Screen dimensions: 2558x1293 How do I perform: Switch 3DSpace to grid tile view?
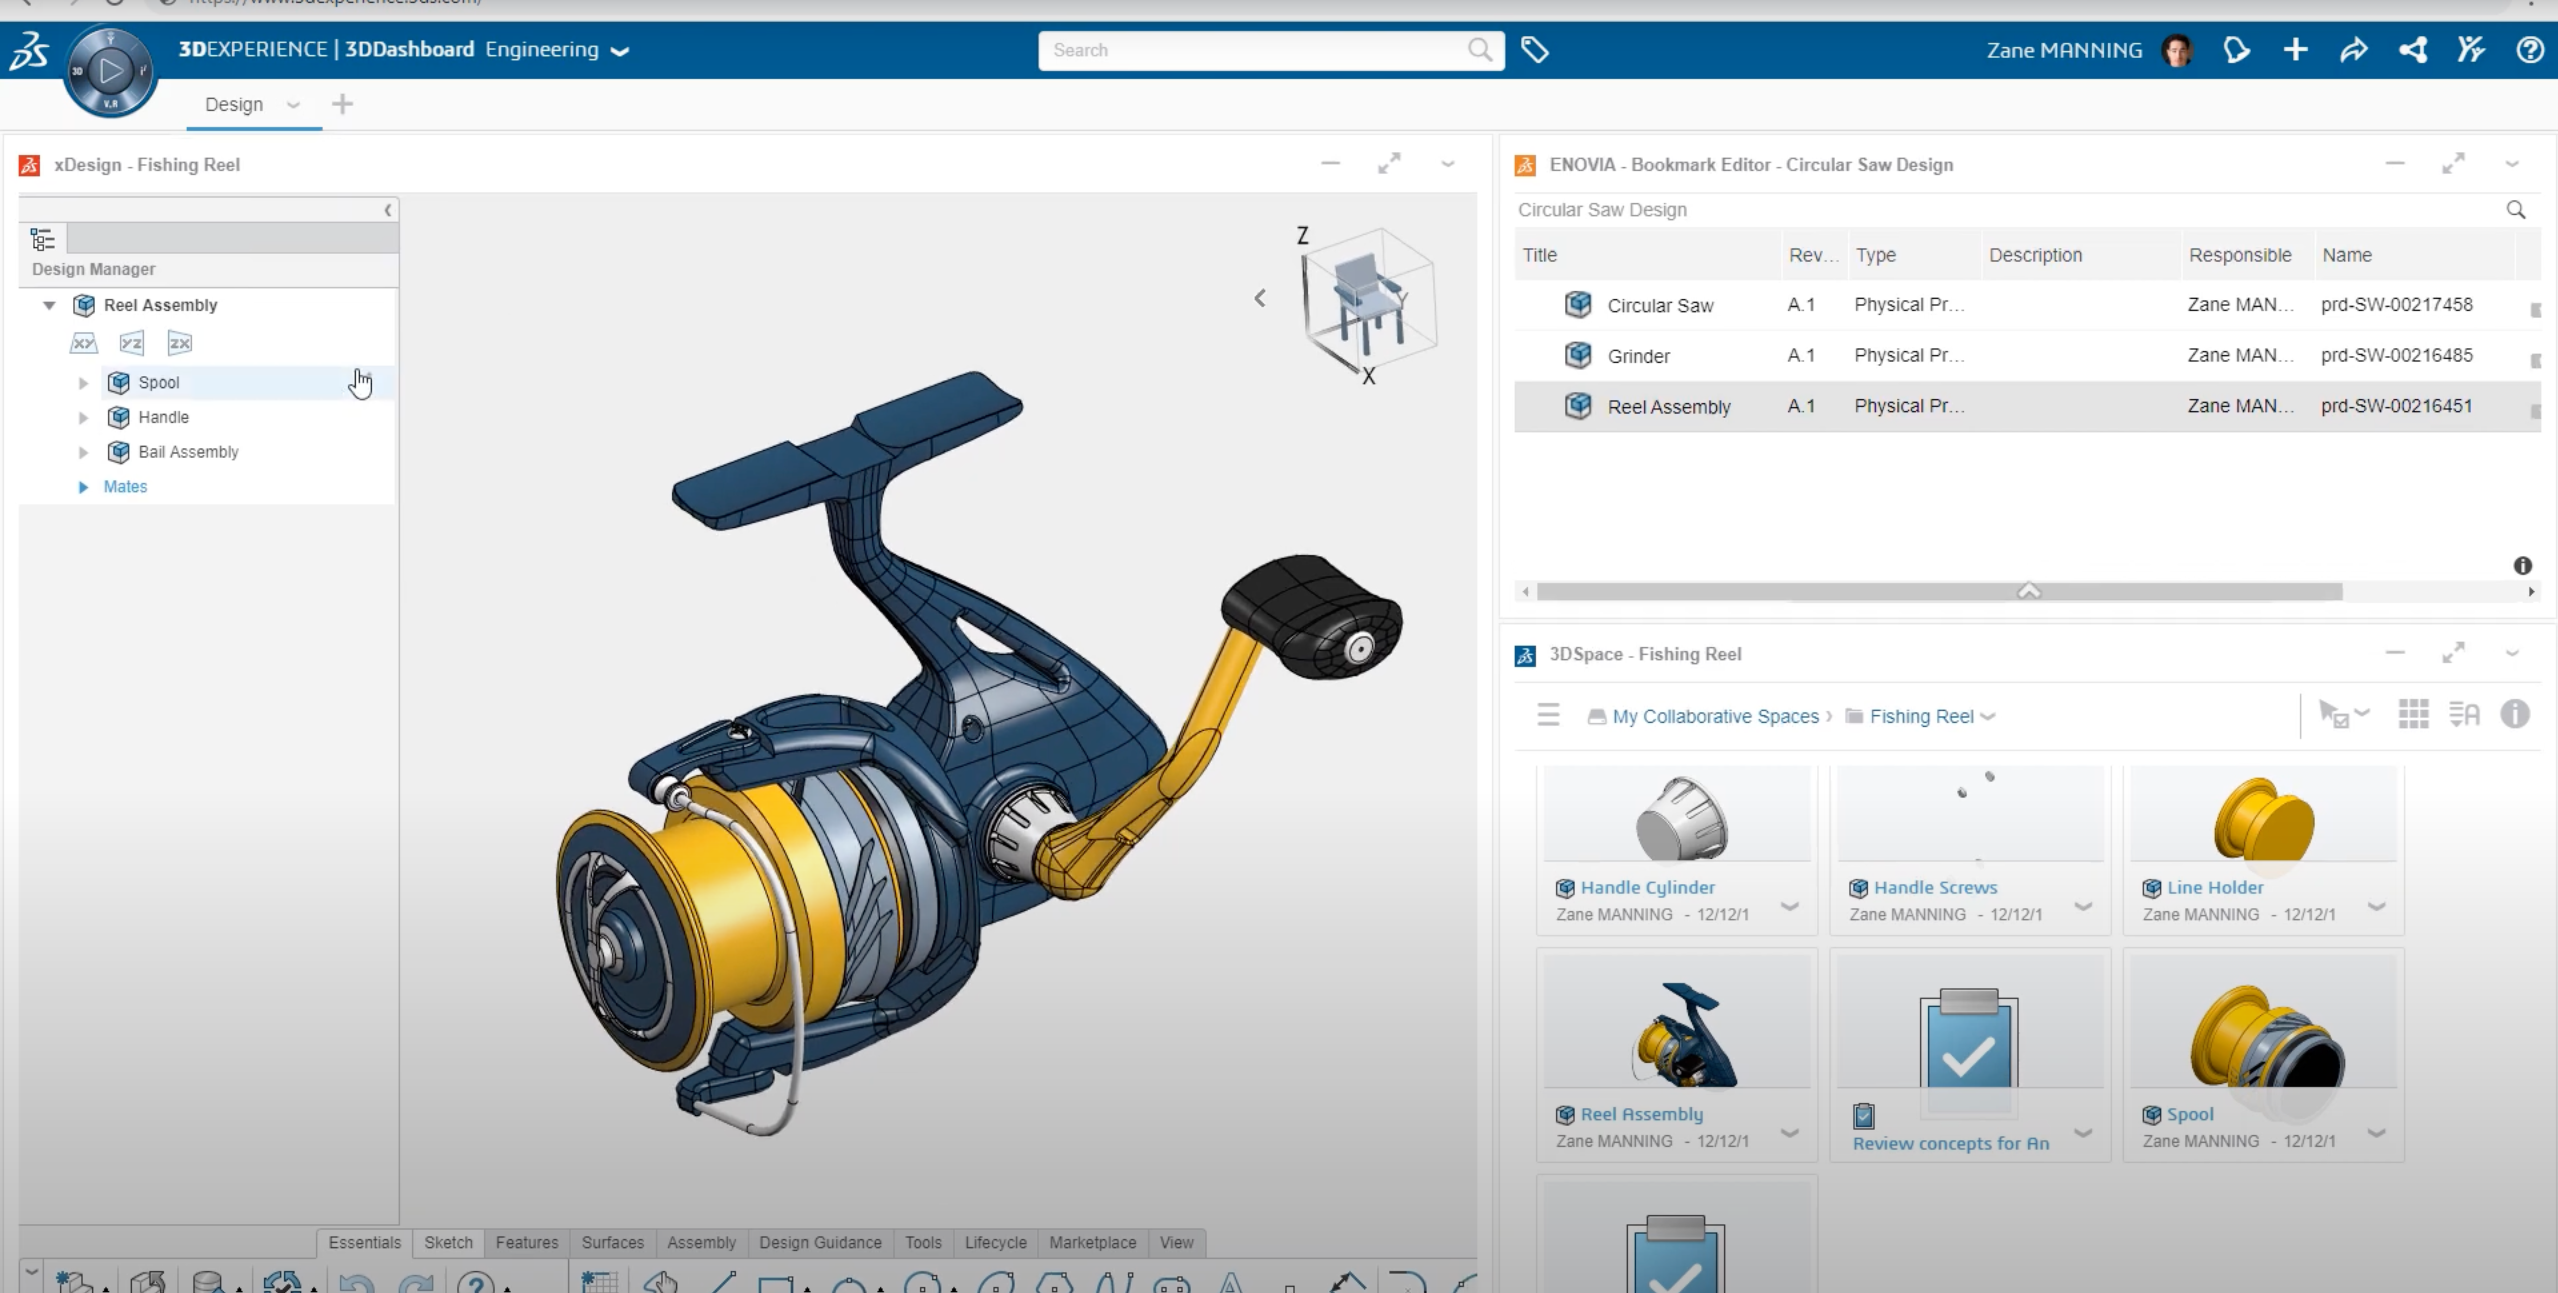coord(2413,715)
